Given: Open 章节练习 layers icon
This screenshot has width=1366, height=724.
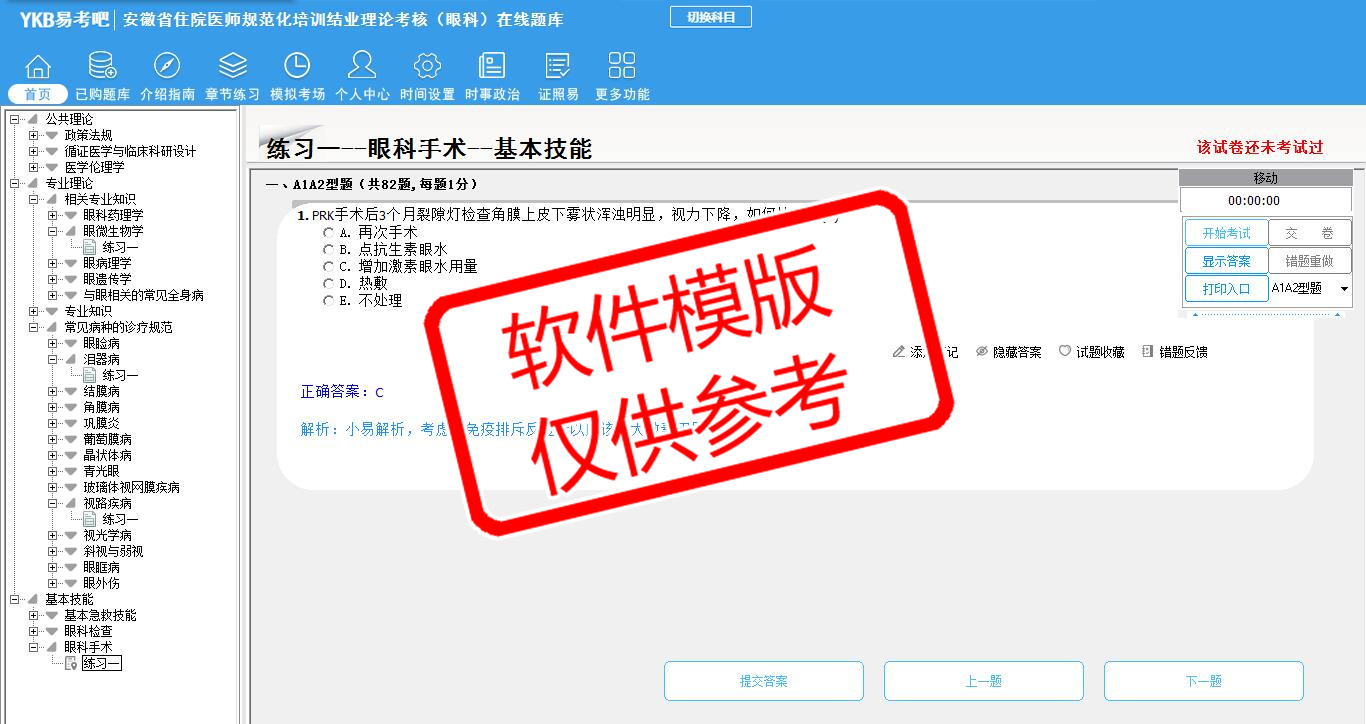Looking at the screenshot, I should click(232, 67).
